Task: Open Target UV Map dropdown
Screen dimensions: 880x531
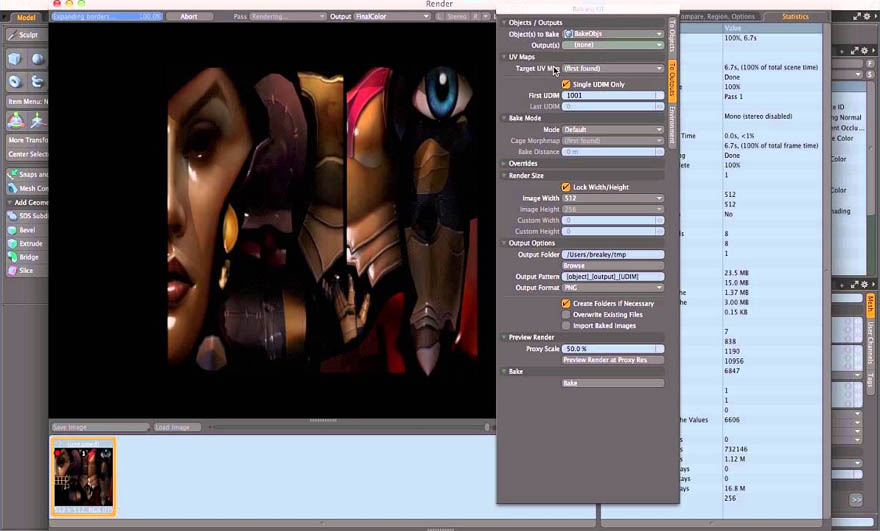Action: point(613,68)
